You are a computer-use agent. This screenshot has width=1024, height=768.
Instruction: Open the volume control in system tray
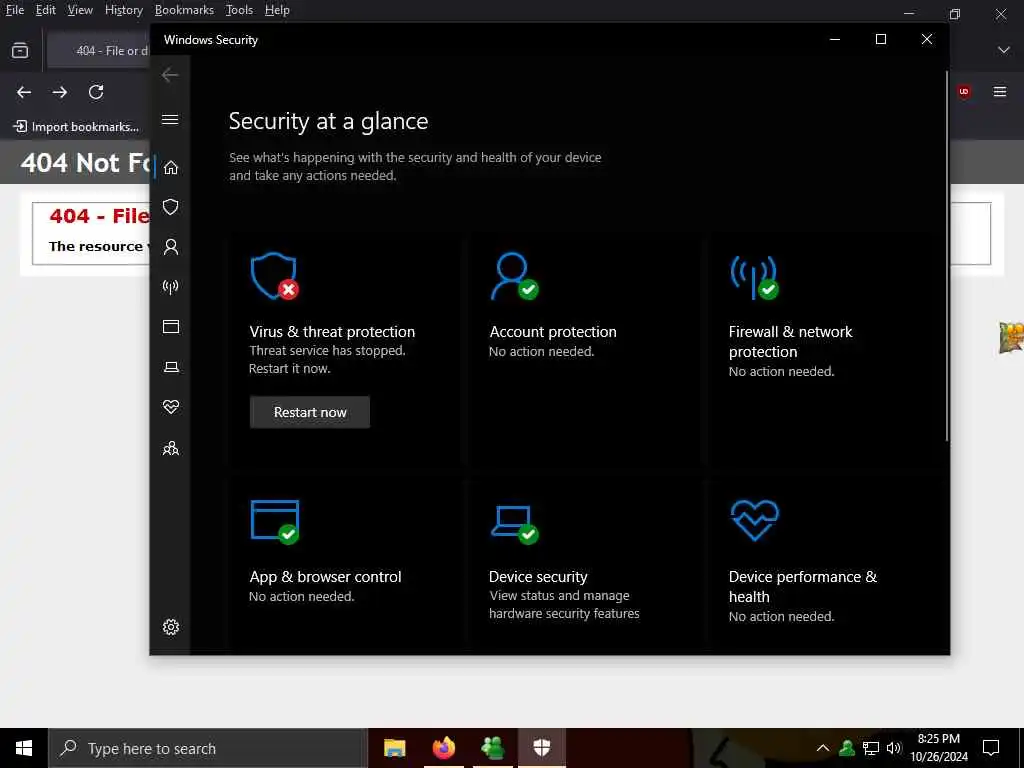(x=894, y=748)
